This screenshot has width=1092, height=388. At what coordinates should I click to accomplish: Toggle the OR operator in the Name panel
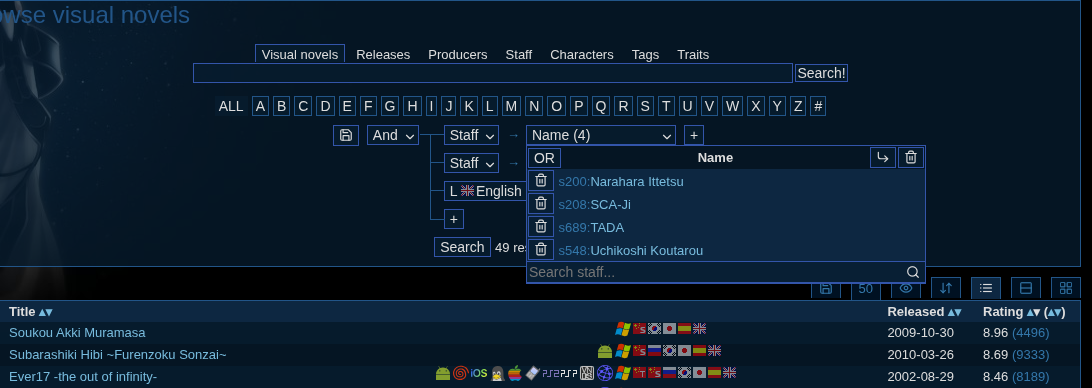(544, 158)
